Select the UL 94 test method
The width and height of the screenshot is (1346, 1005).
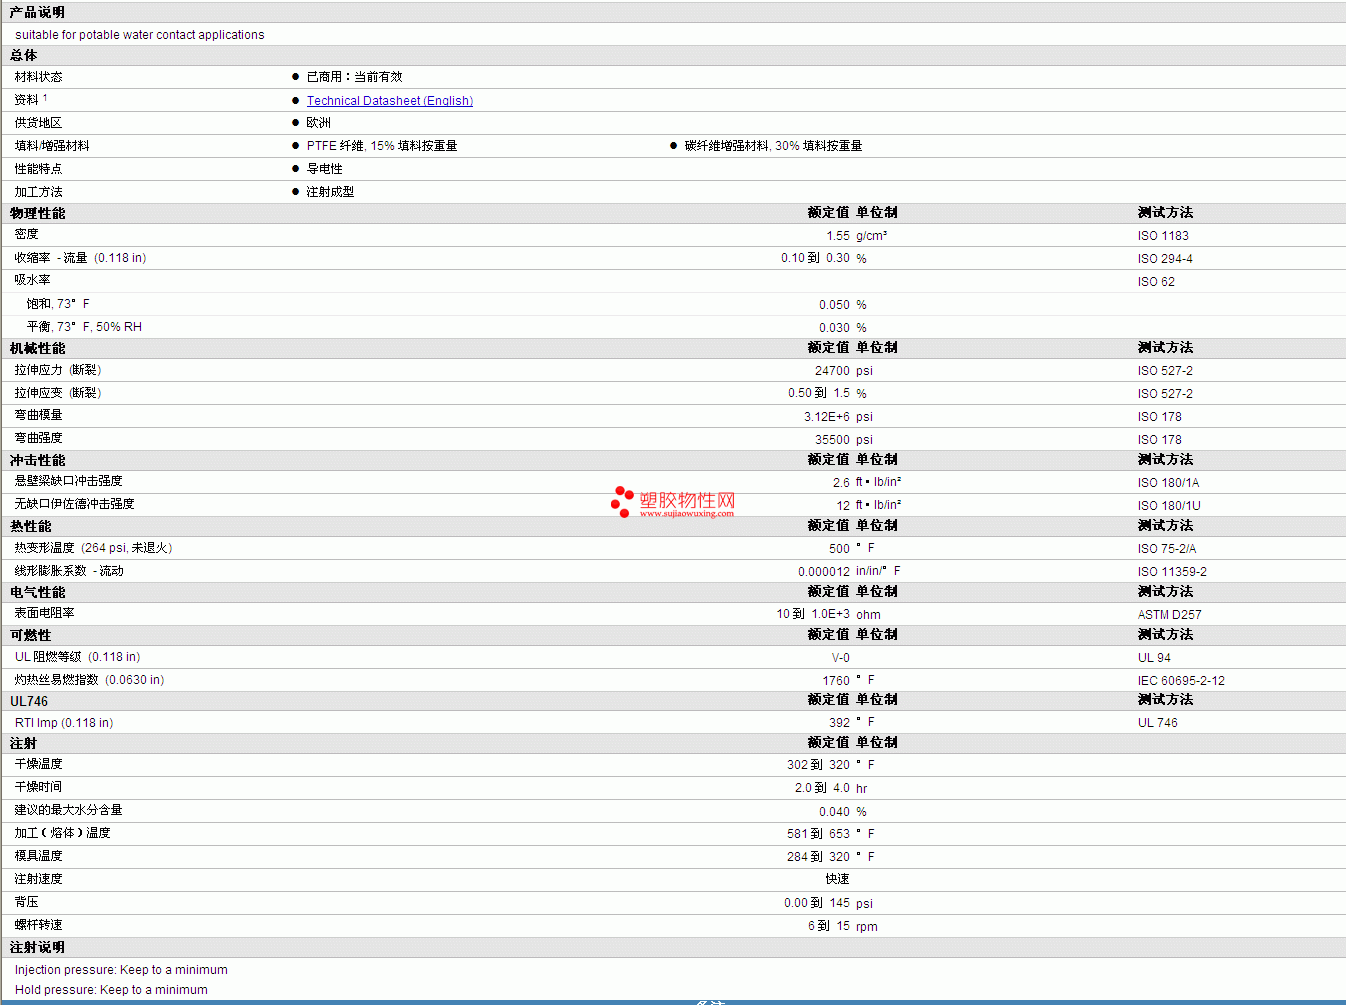(x=1154, y=658)
